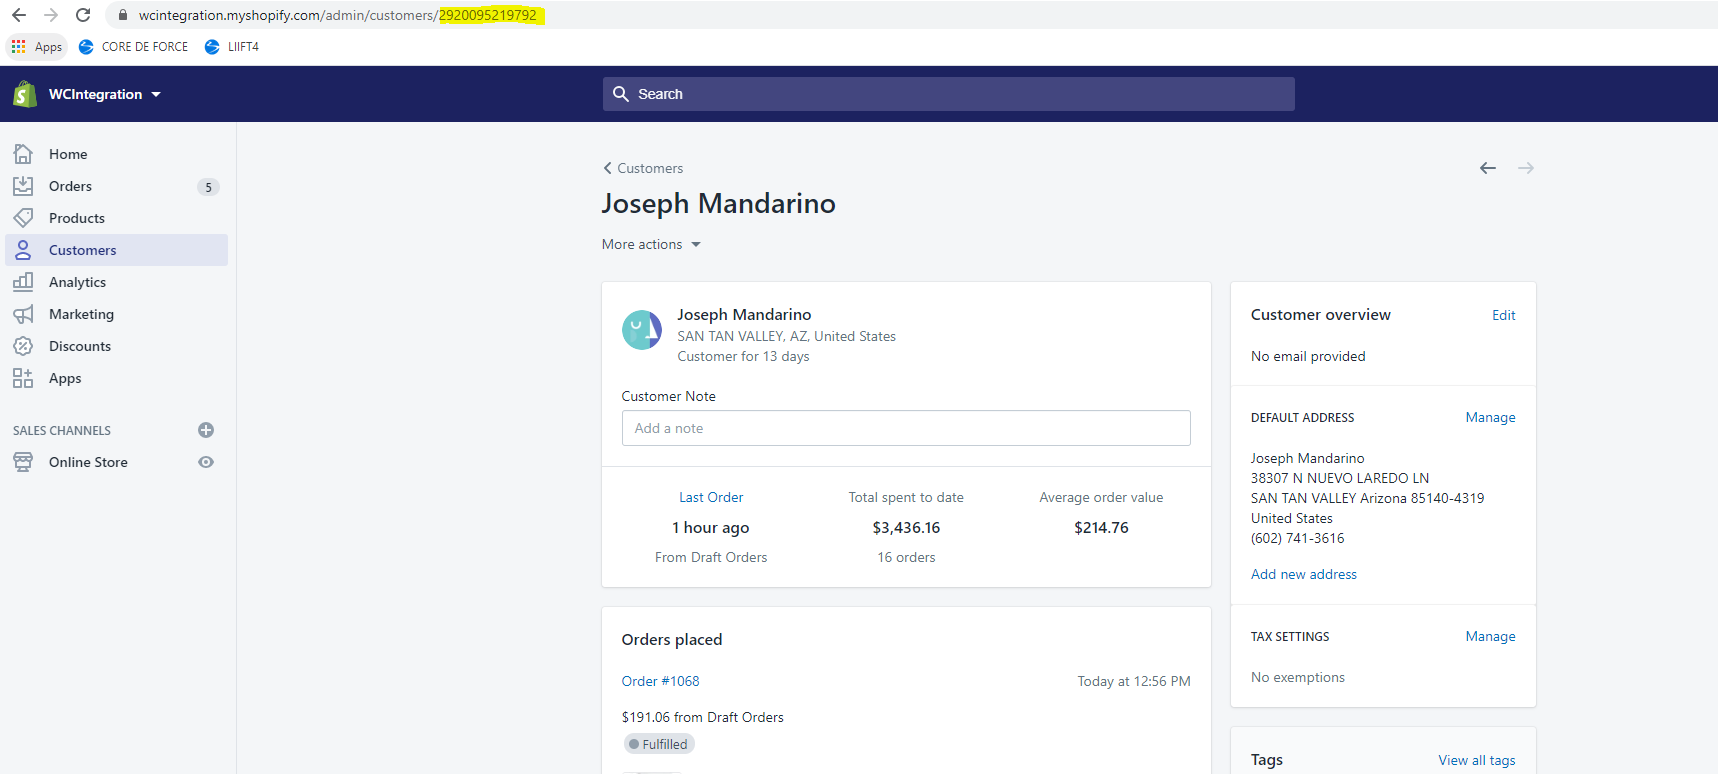1718x774 pixels.
Task: Open Order #1068 link
Action: 660,681
